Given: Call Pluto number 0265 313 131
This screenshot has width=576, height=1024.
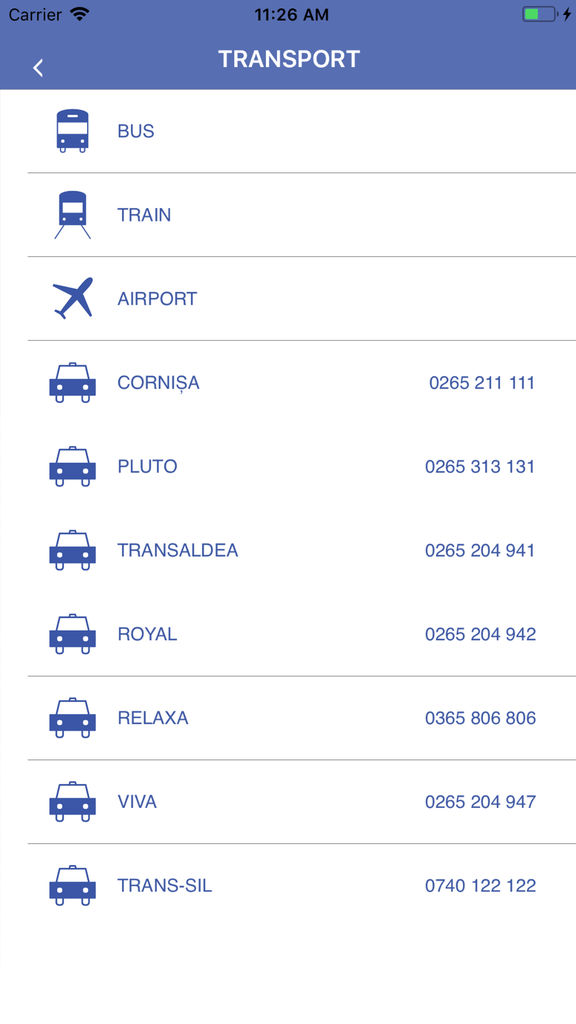Looking at the screenshot, I should [480, 466].
